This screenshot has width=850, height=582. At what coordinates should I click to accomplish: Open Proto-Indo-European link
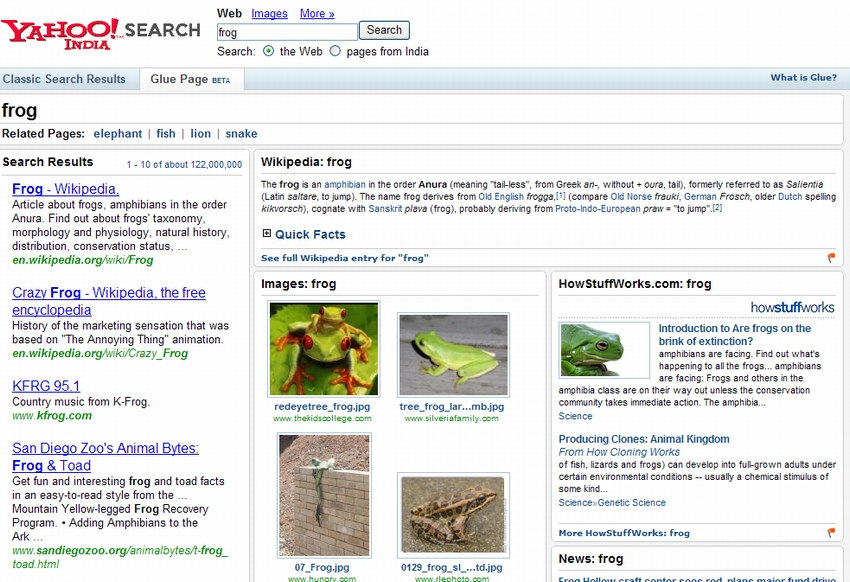tap(597, 209)
